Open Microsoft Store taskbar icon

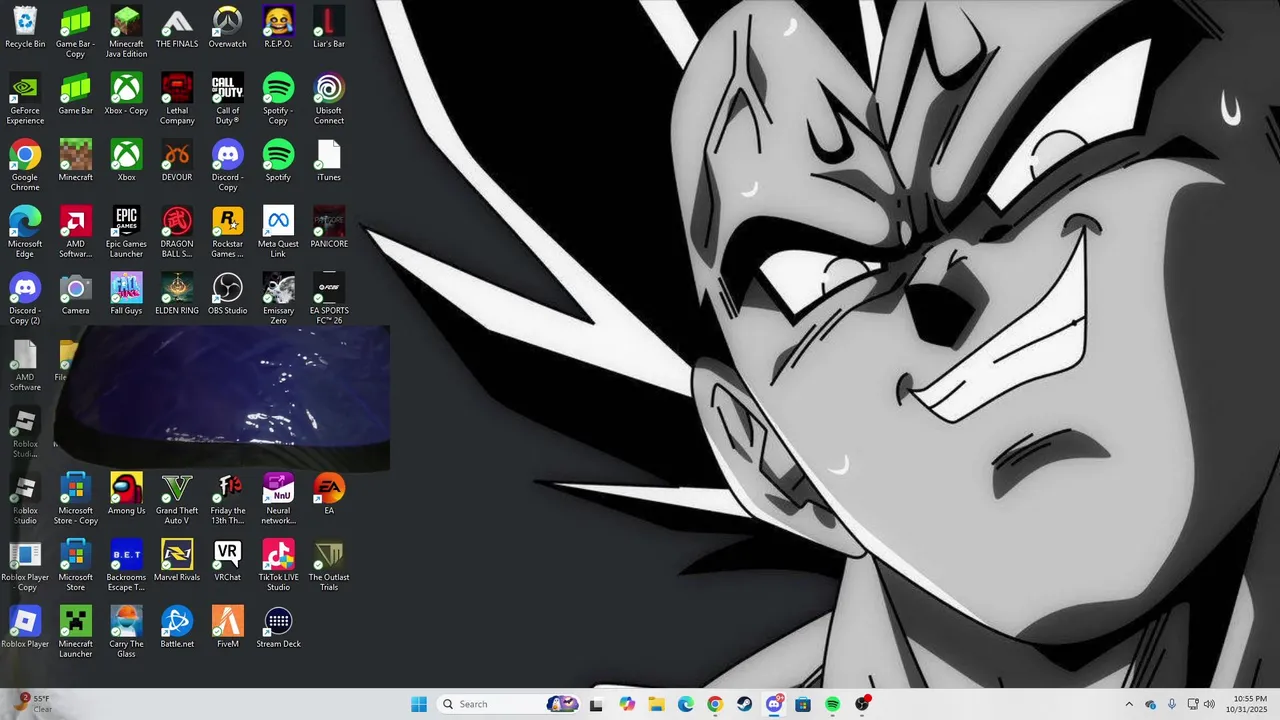tap(803, 704)
